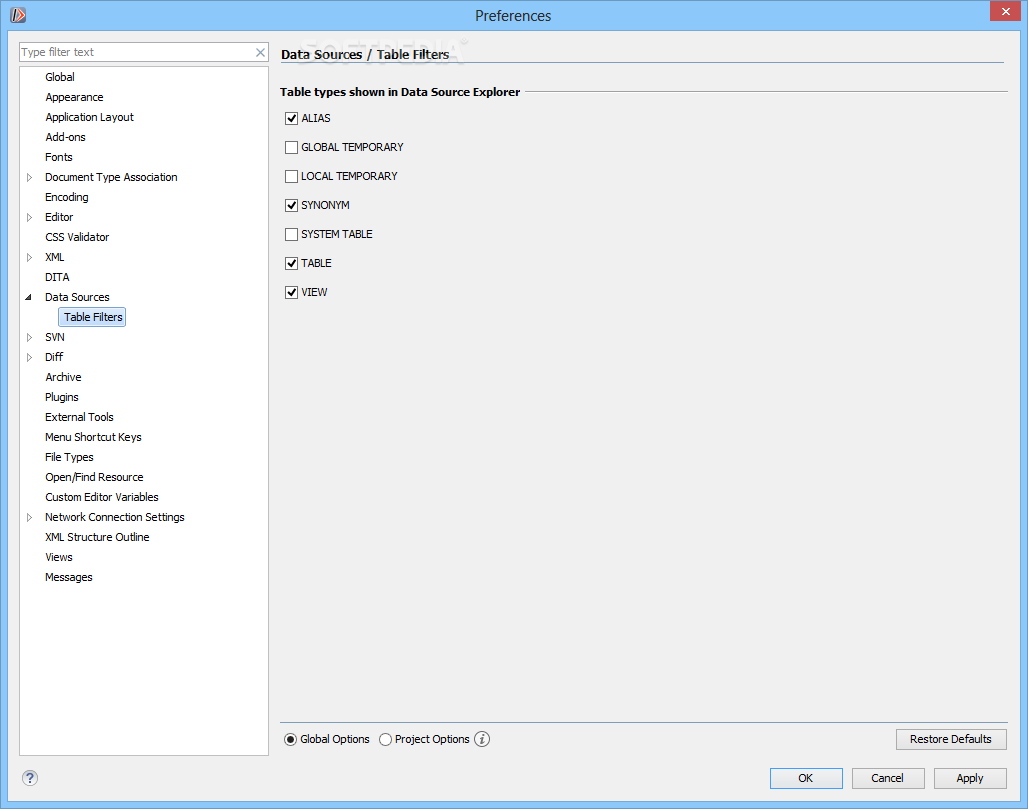Open the Custom Editor Variables page
Image resolution: width=1028 pixels, height=809 pixels.
[102, 497]
